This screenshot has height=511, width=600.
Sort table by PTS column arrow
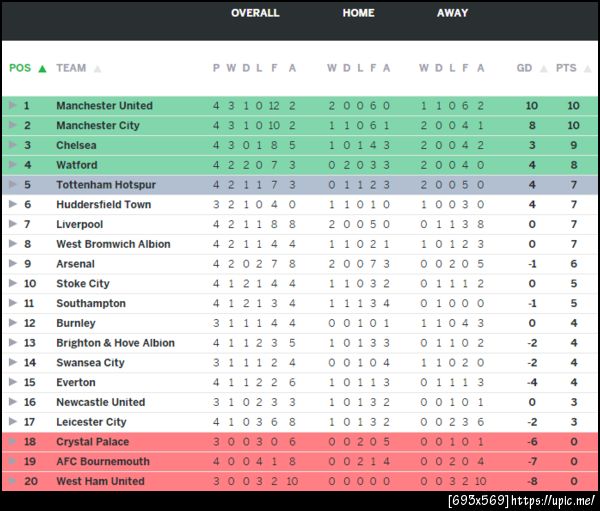(586, 69)
